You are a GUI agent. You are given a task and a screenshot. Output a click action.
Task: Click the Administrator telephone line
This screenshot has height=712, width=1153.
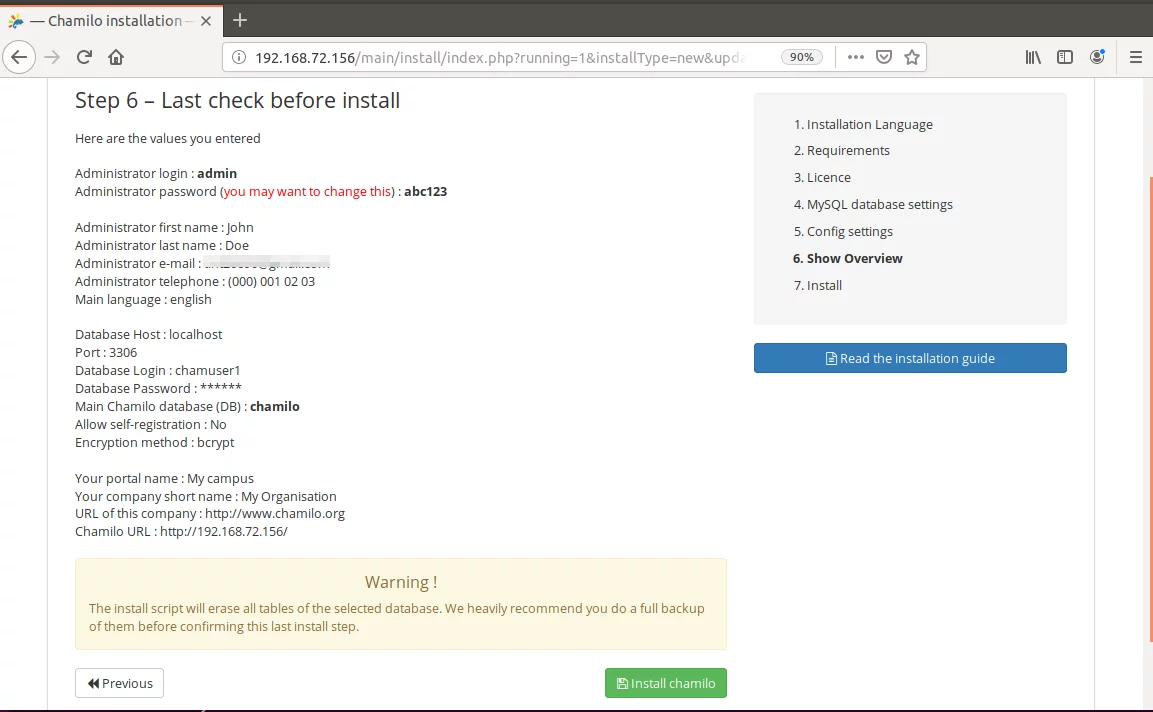point(195,282)
